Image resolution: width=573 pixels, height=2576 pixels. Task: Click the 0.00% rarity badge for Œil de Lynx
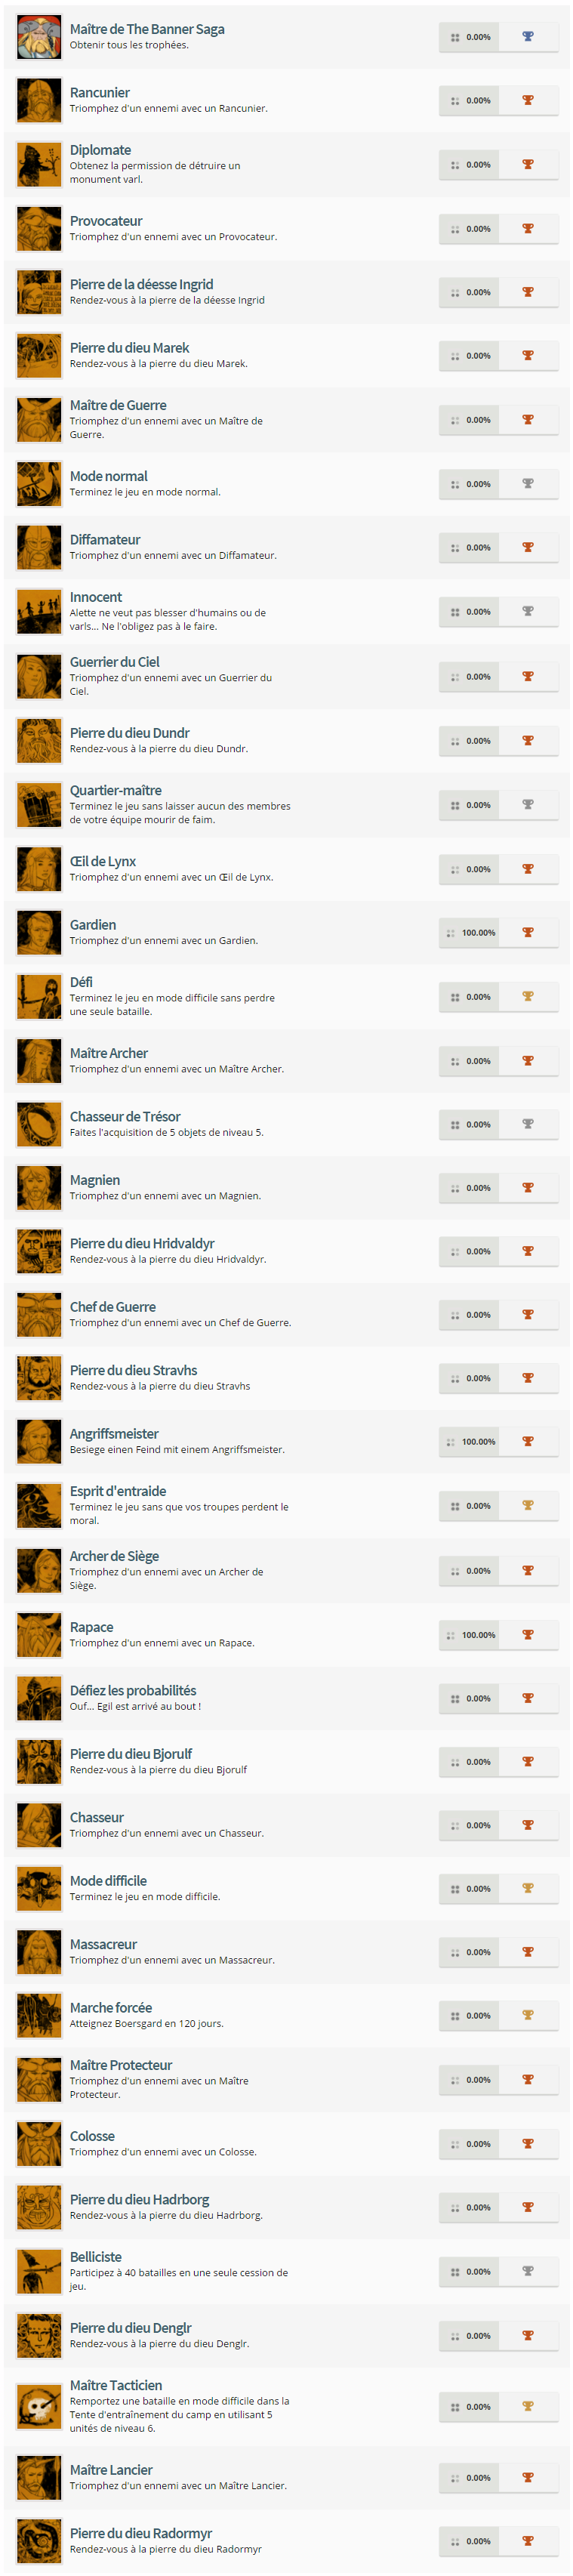[469, 869]
